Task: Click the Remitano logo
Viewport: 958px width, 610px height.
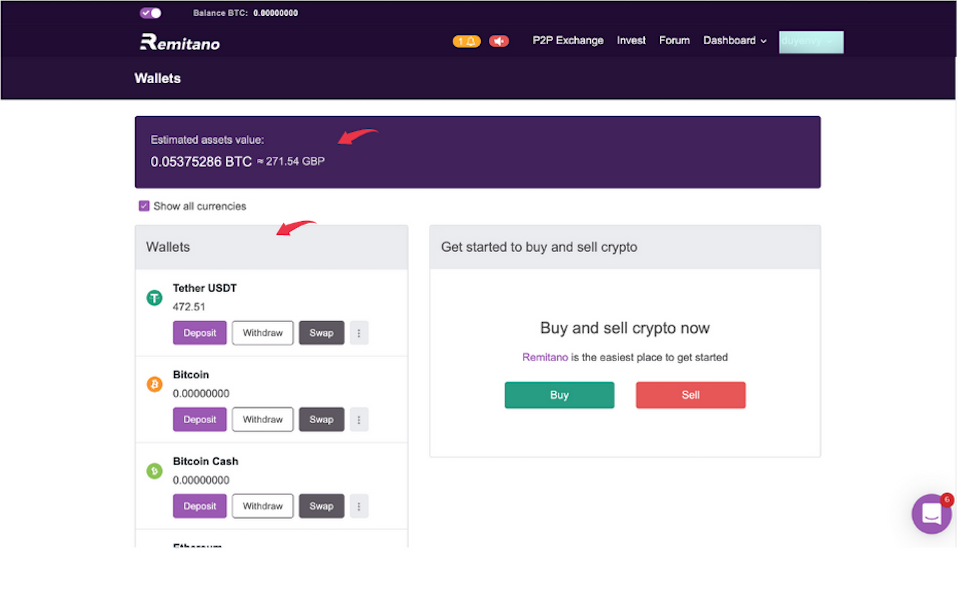Action: pyautogui.click(x=180, y=42)
